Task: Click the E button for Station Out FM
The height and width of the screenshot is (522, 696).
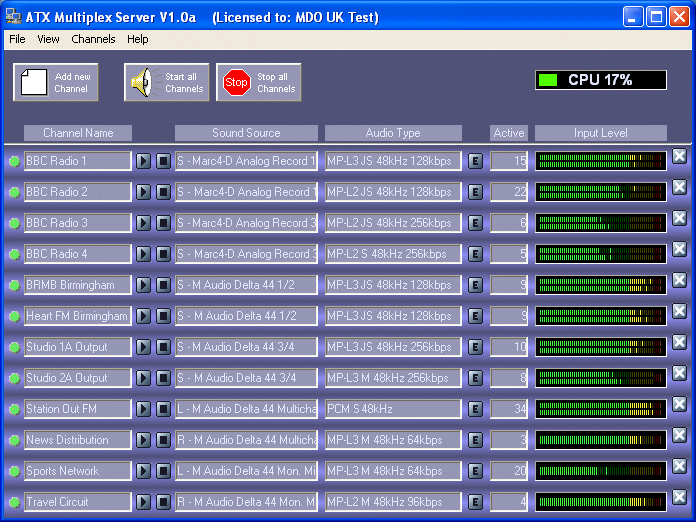Action: (475, 409)
